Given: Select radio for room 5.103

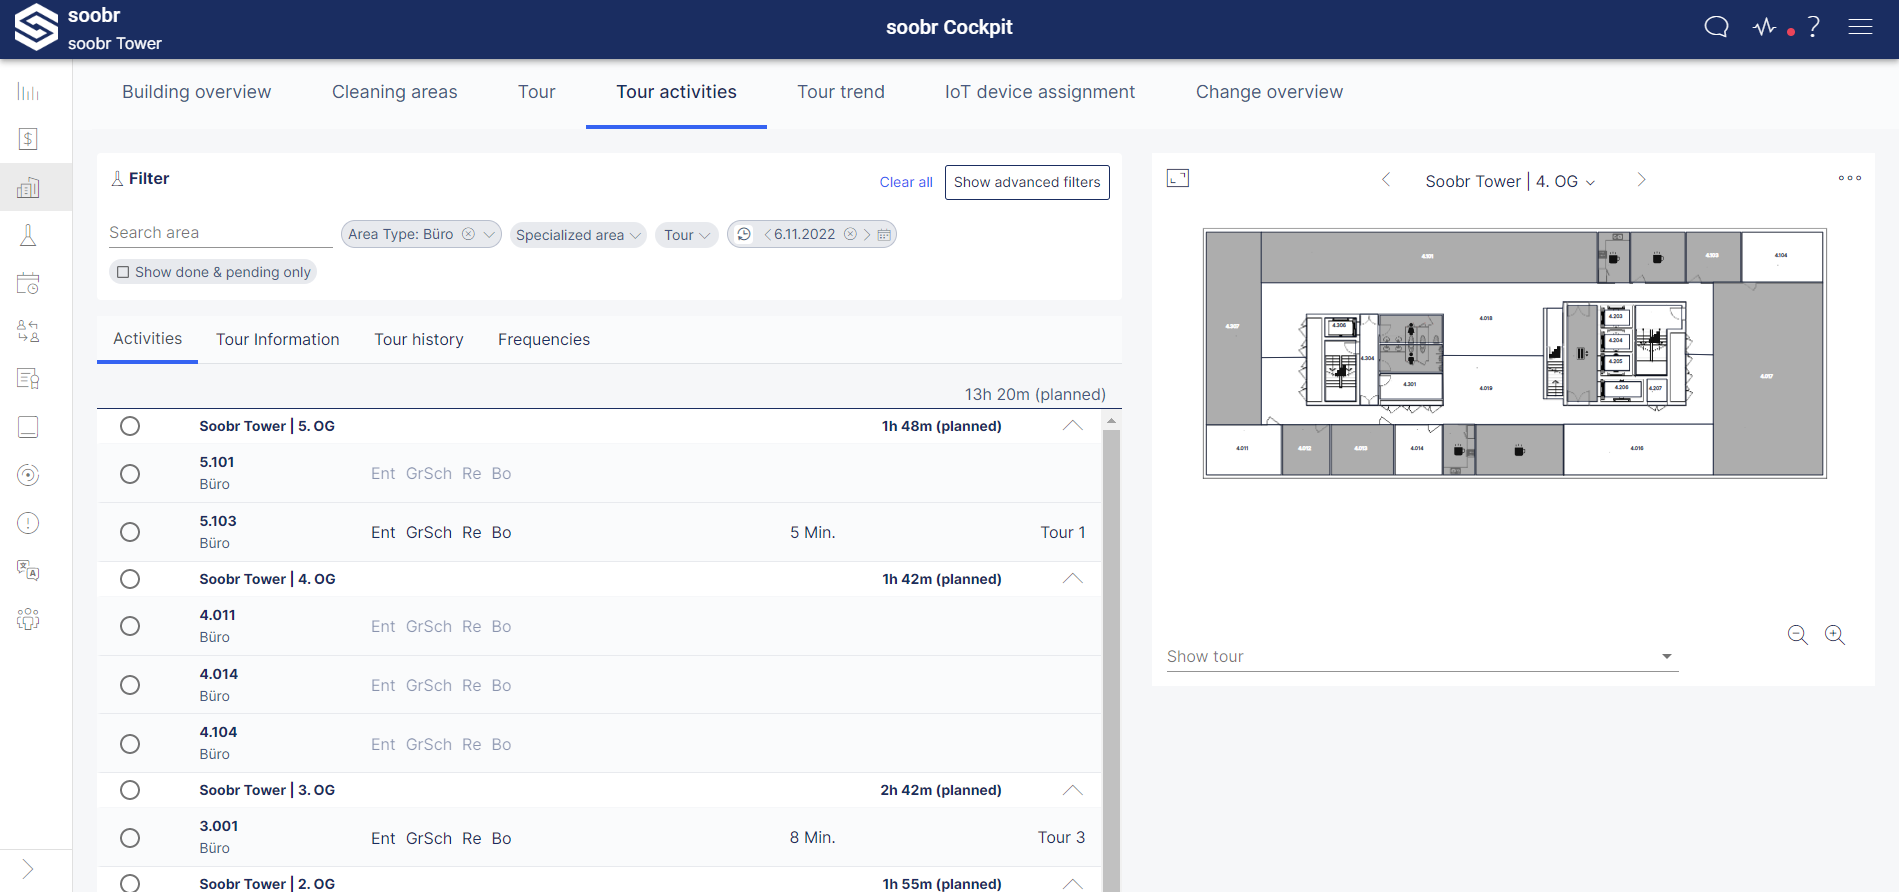Looking at the screenshot, I should pos(130,532).
